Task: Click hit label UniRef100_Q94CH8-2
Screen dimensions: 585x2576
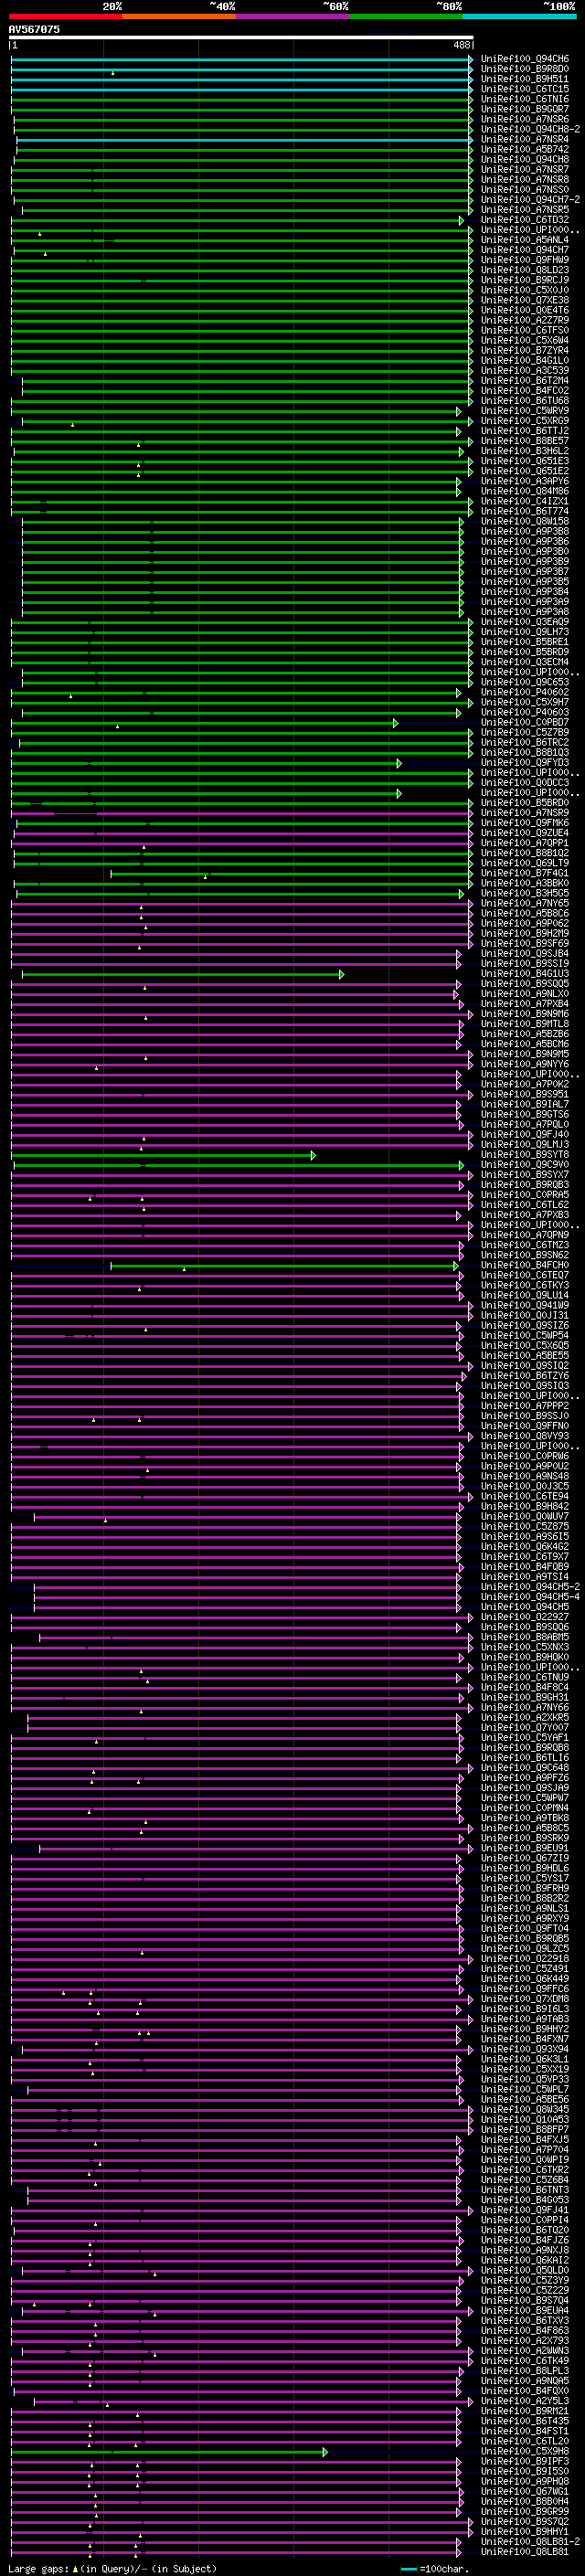Action: point(530,129)
